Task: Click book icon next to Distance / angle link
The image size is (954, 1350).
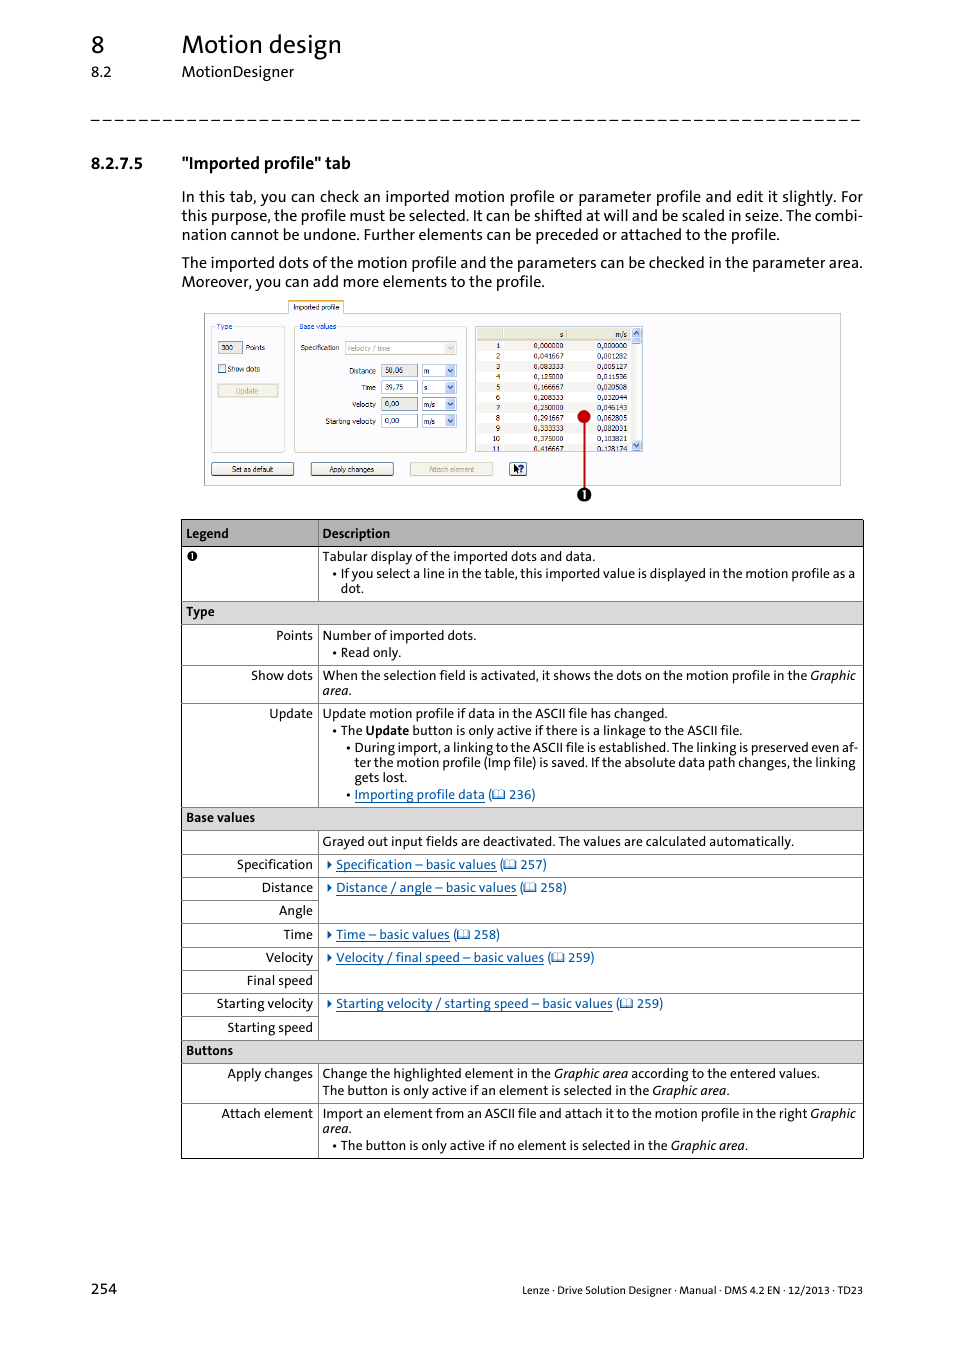Action: point(530,888)
